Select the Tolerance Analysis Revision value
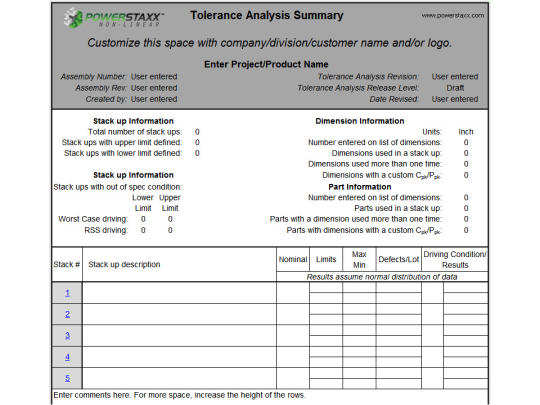The width and height of the screenshot is (540, 405). [x=455, y=76]
